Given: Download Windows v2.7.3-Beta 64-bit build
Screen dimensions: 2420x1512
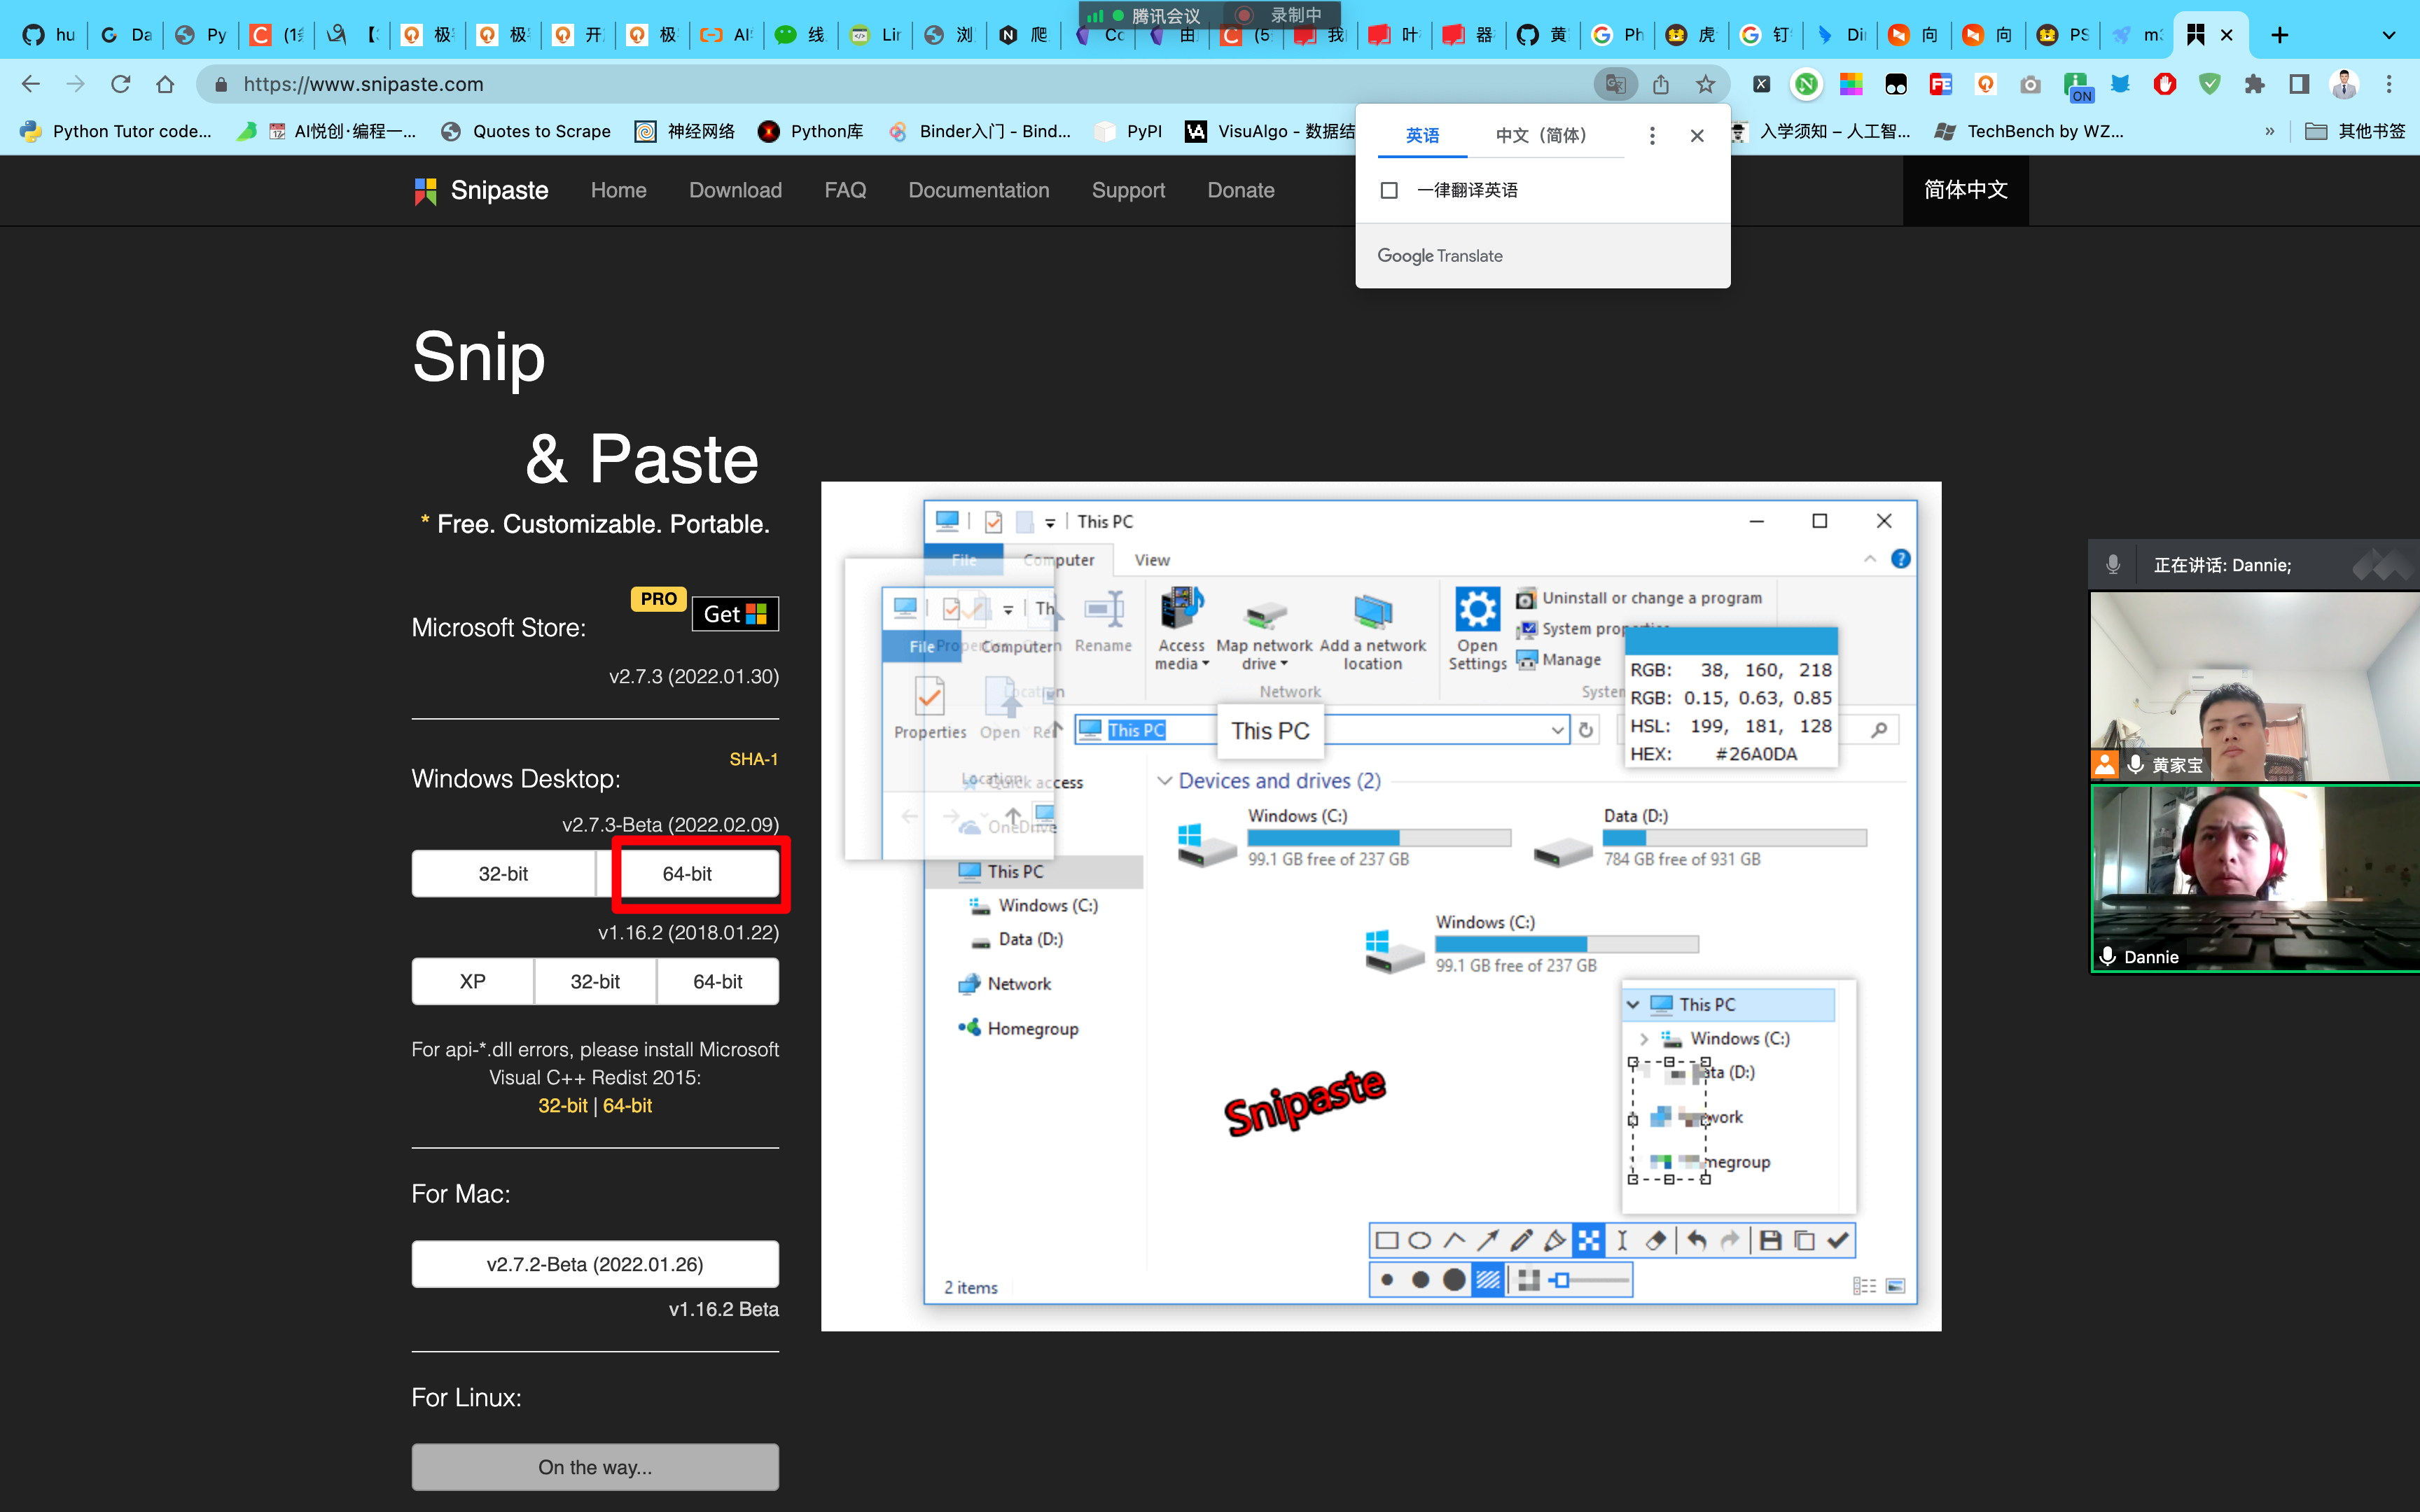Looking at the screenshot, I should pos(688,873).
